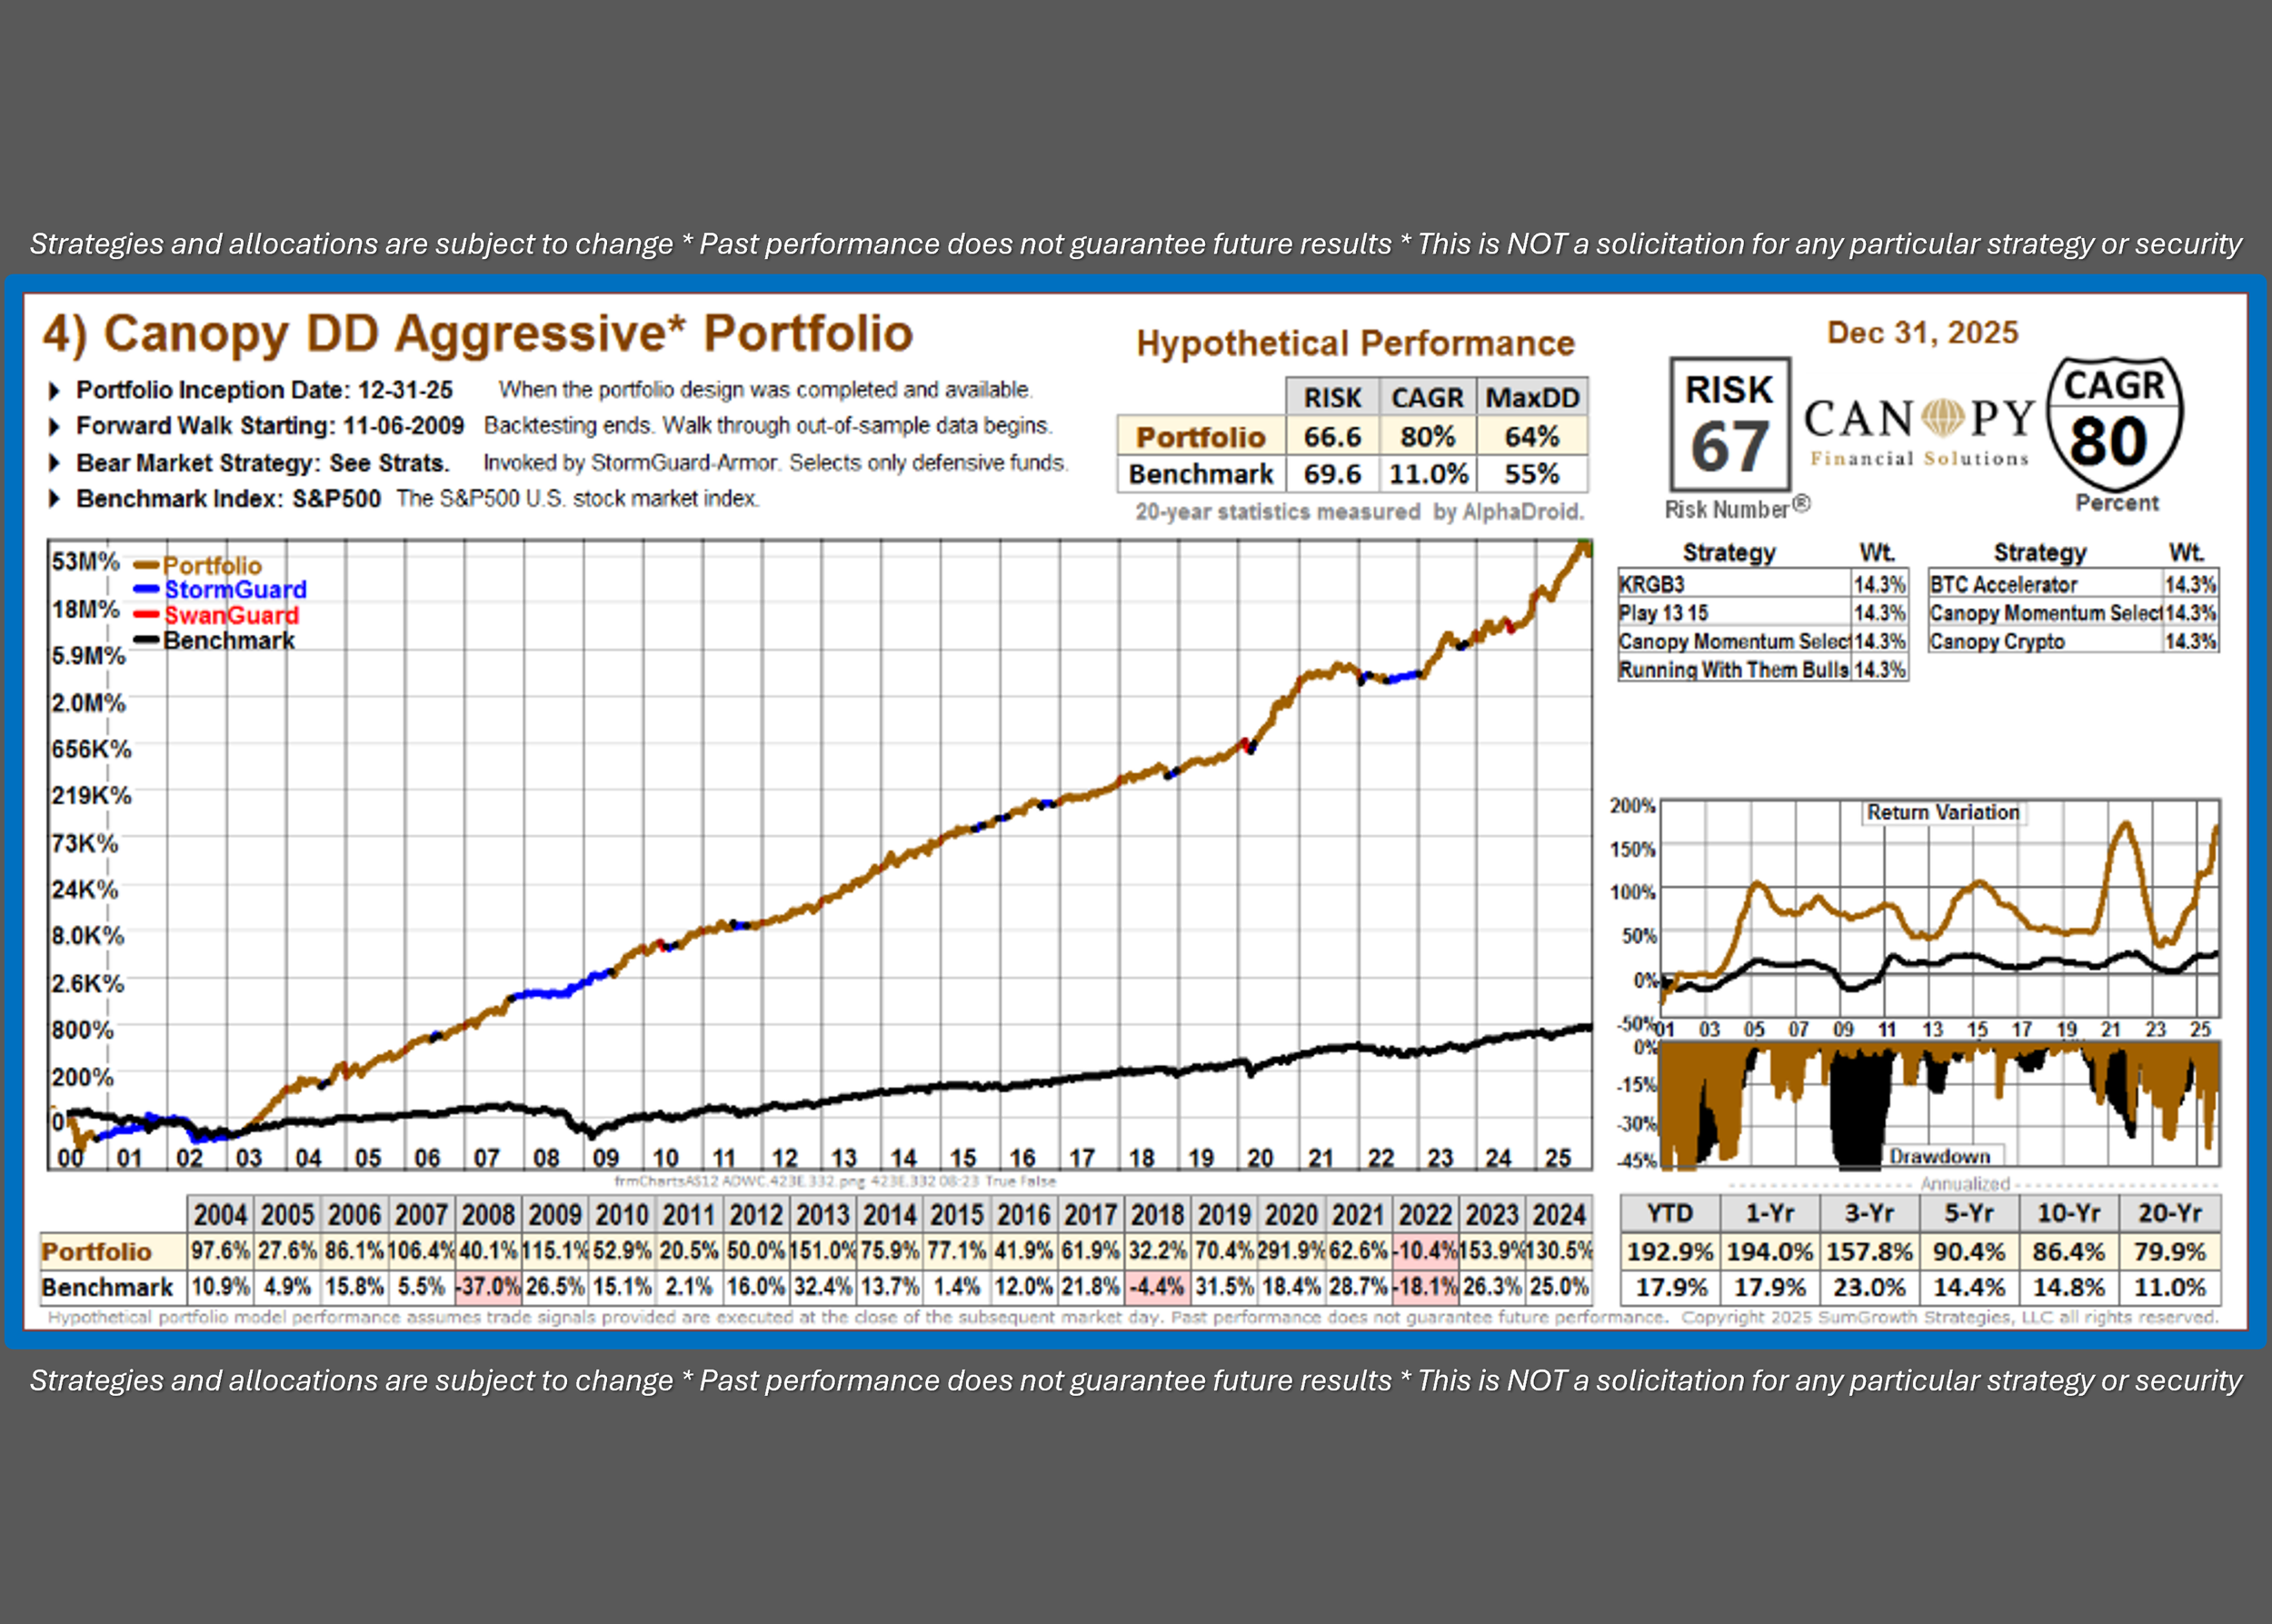The height and width of the screenshot is (1624, 2272).
Task: Click the Drawdown chart label
Action: coord(1939,1156)
